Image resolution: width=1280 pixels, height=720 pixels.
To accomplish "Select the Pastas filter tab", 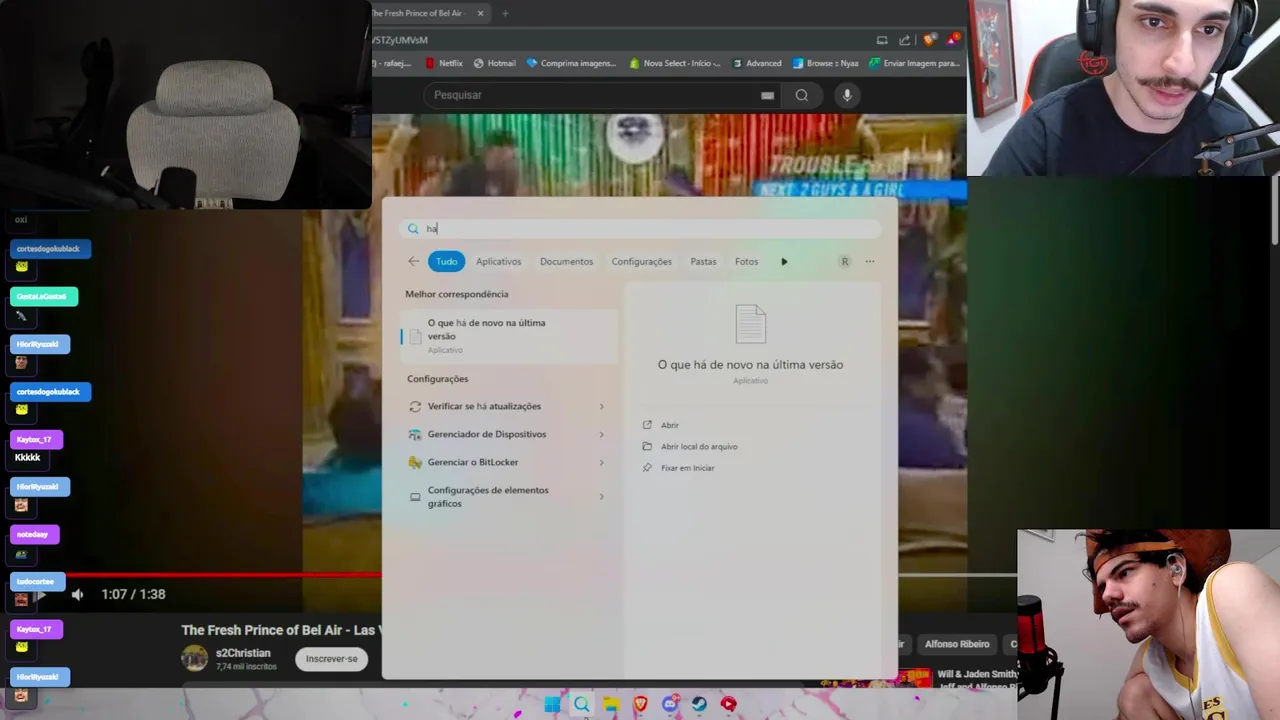I will [x=703, y=261].
